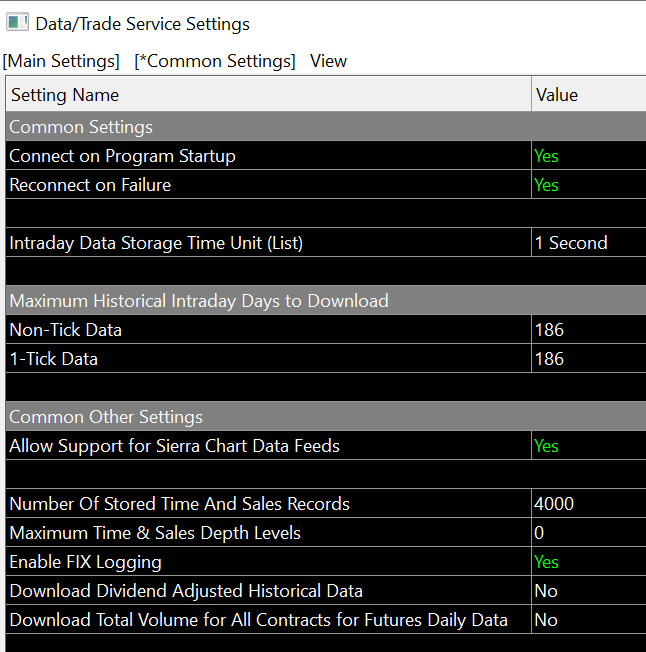Click the Common Other Settings section header

326,417
